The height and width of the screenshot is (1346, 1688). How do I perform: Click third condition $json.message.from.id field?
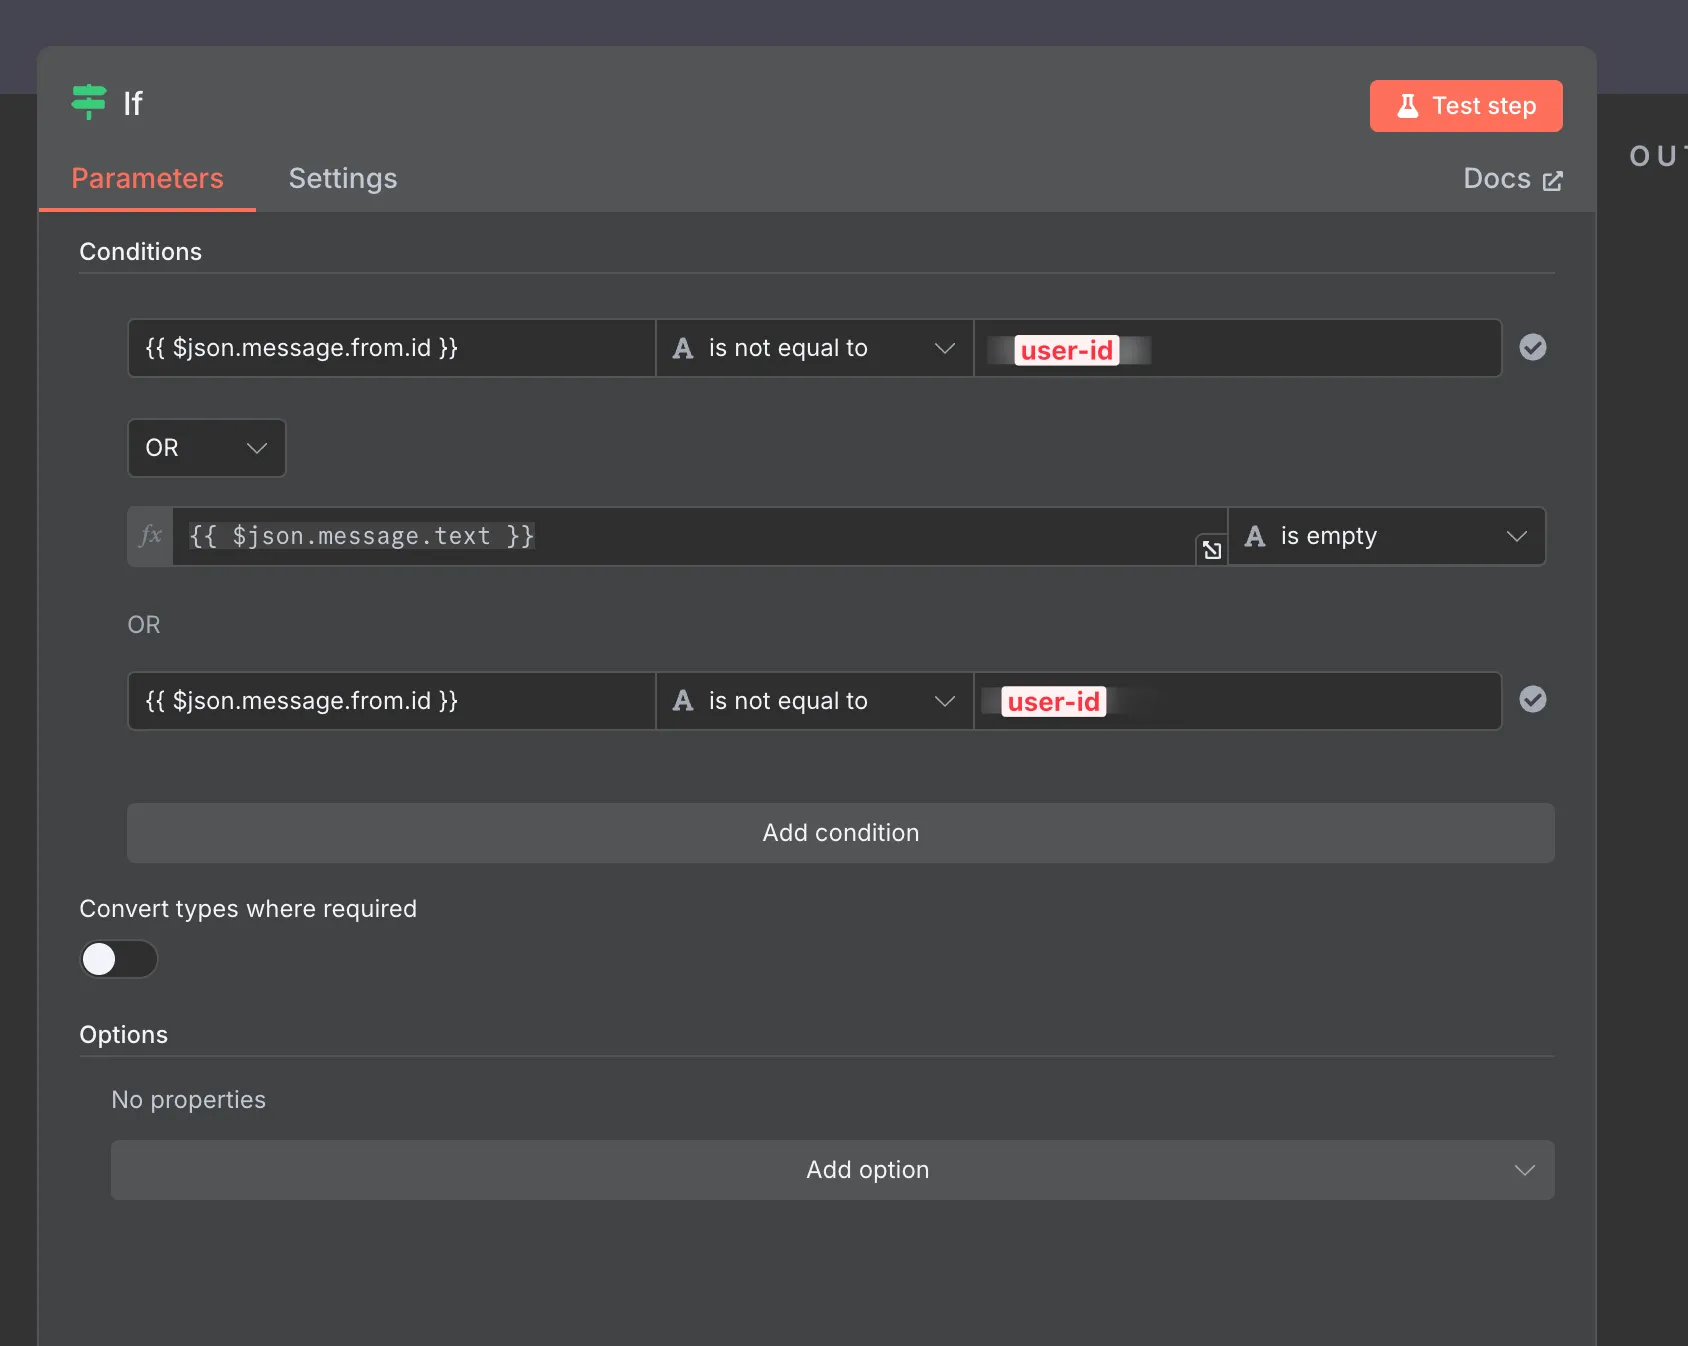coord(392,701)
